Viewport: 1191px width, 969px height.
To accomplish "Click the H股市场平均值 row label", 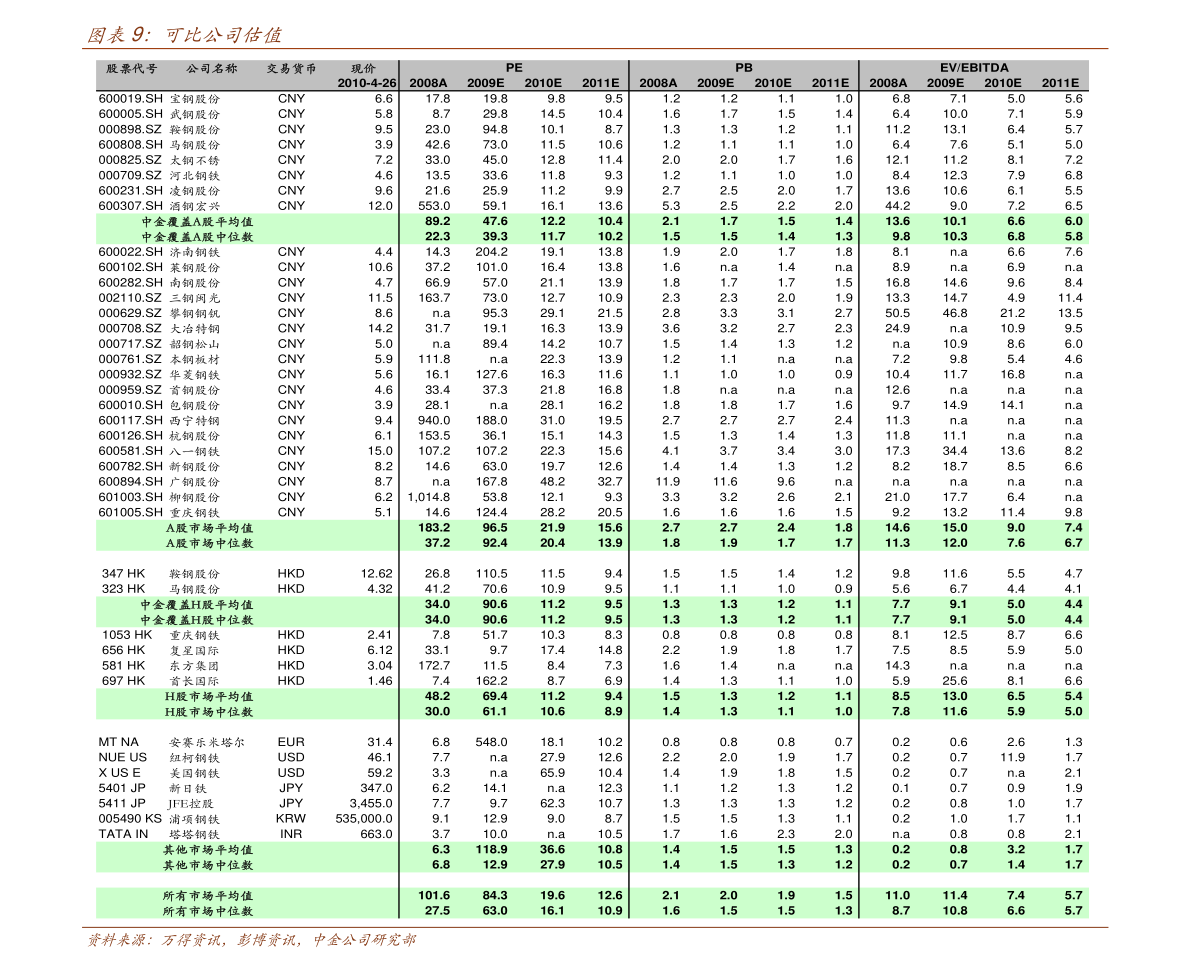I will (x=210, y=696).
